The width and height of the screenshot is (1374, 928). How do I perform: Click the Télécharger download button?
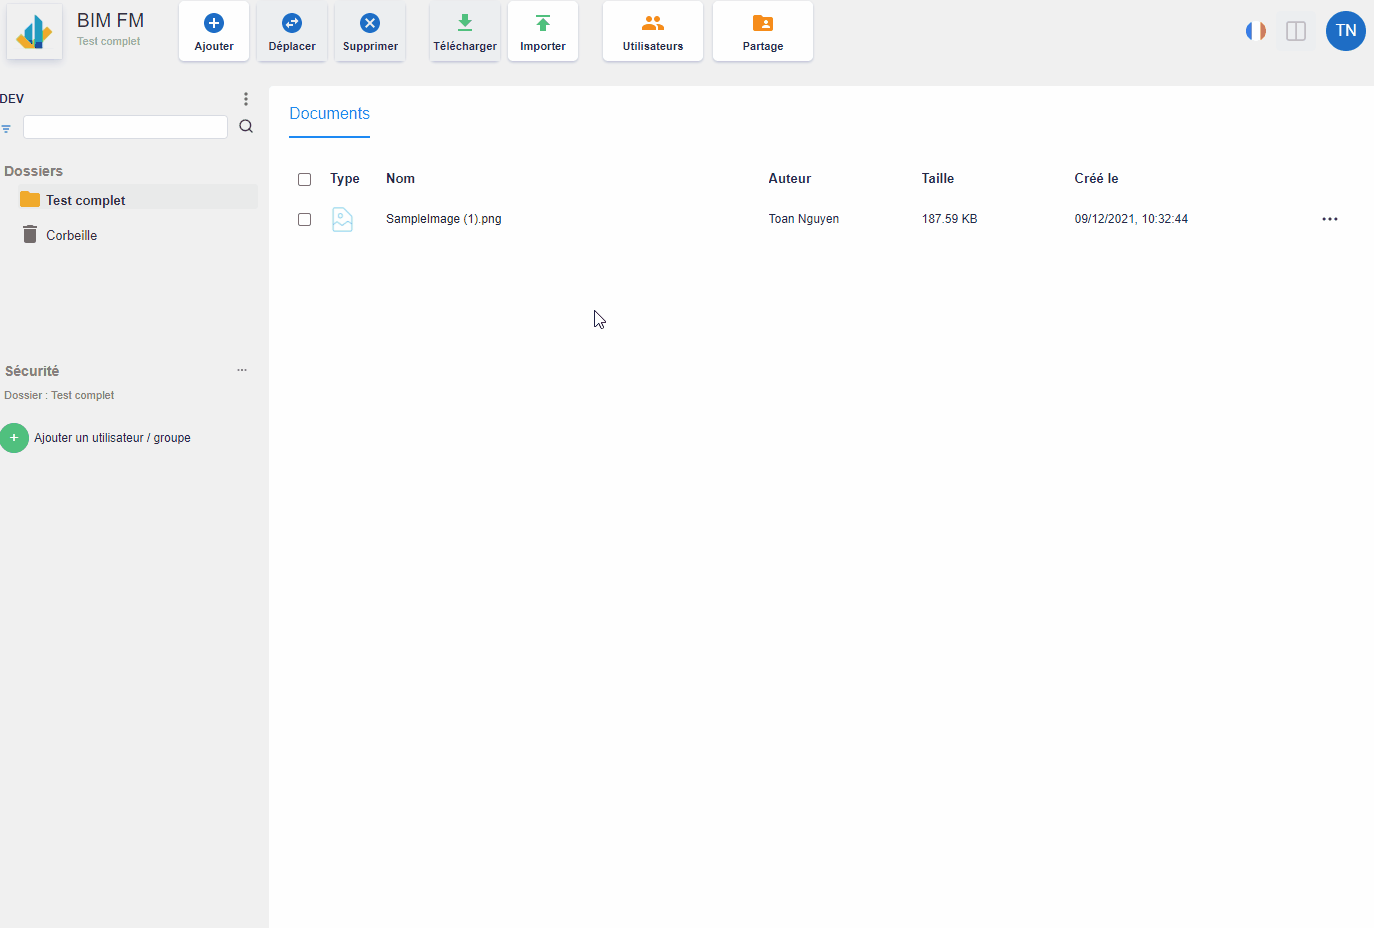coord(465,32)
